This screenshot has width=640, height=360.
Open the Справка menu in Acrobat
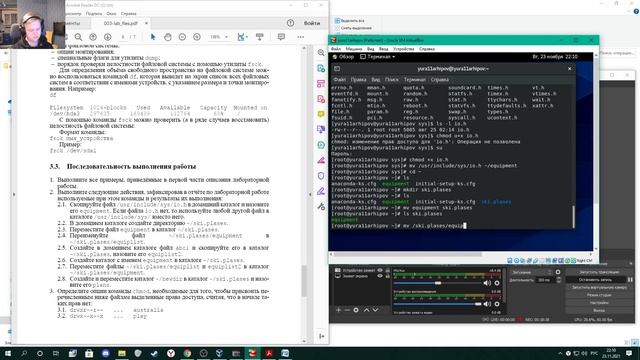pos(129,13)
